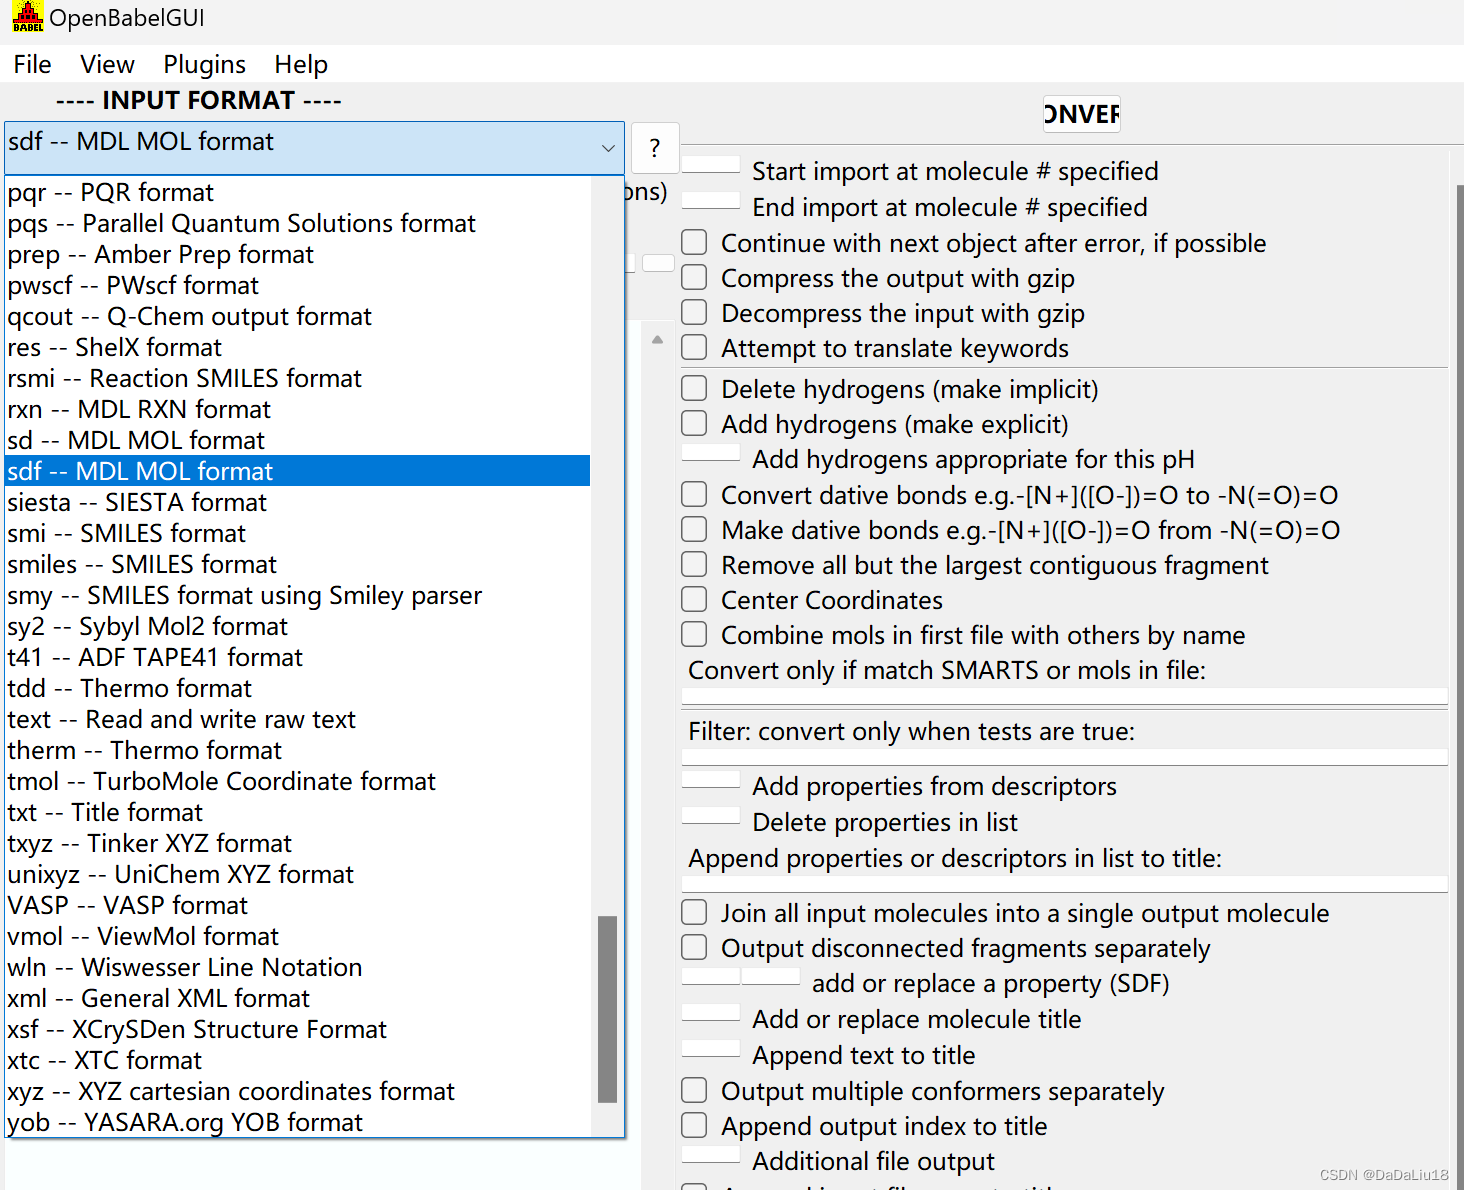This screenshot has width=1464, height=1190.
Task: Select sy2 -- Sybyl Mol2 format
Action: [x=297, y=626]
